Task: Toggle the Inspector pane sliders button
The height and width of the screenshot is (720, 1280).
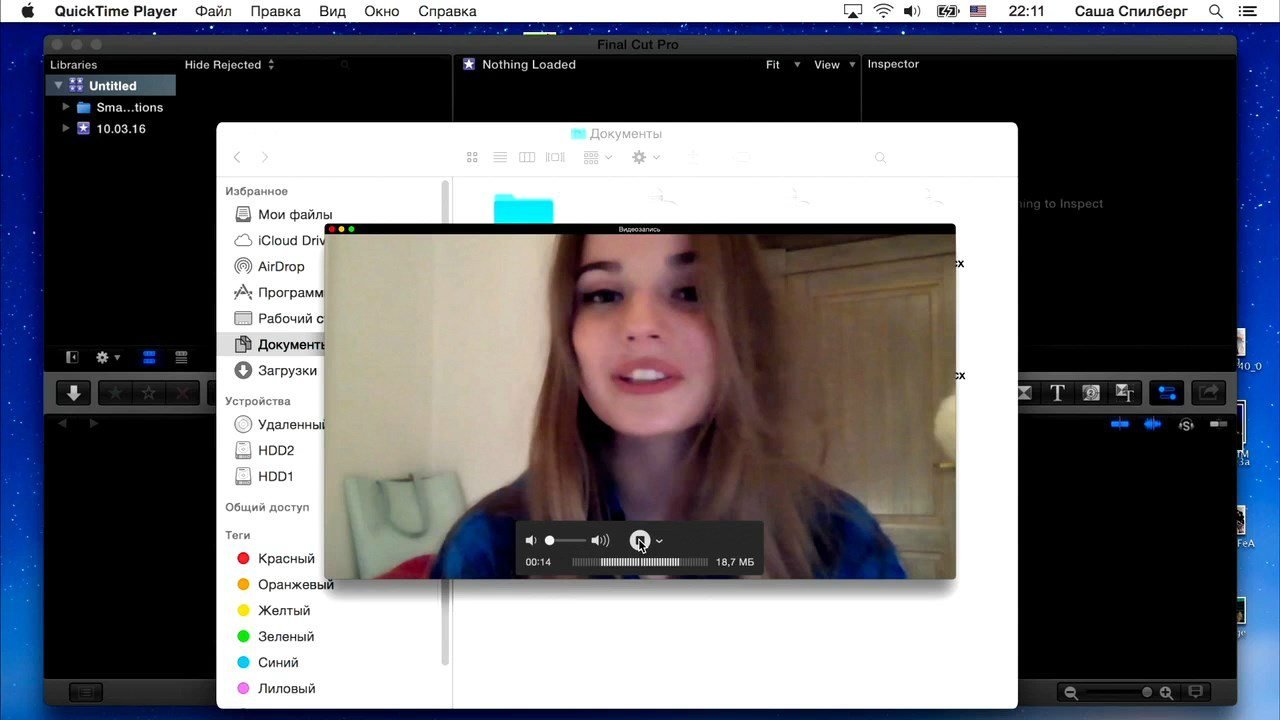Action: click(1166, 393)
